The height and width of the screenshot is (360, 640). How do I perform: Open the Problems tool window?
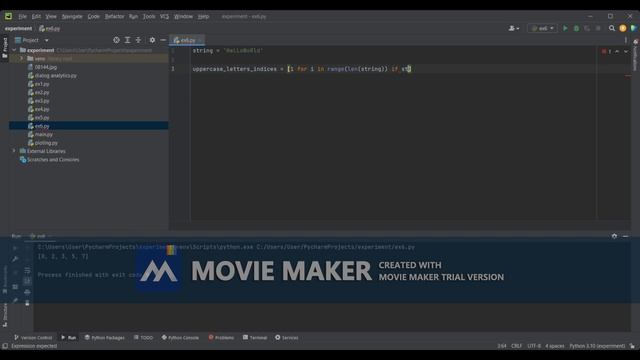pos(221,338)
